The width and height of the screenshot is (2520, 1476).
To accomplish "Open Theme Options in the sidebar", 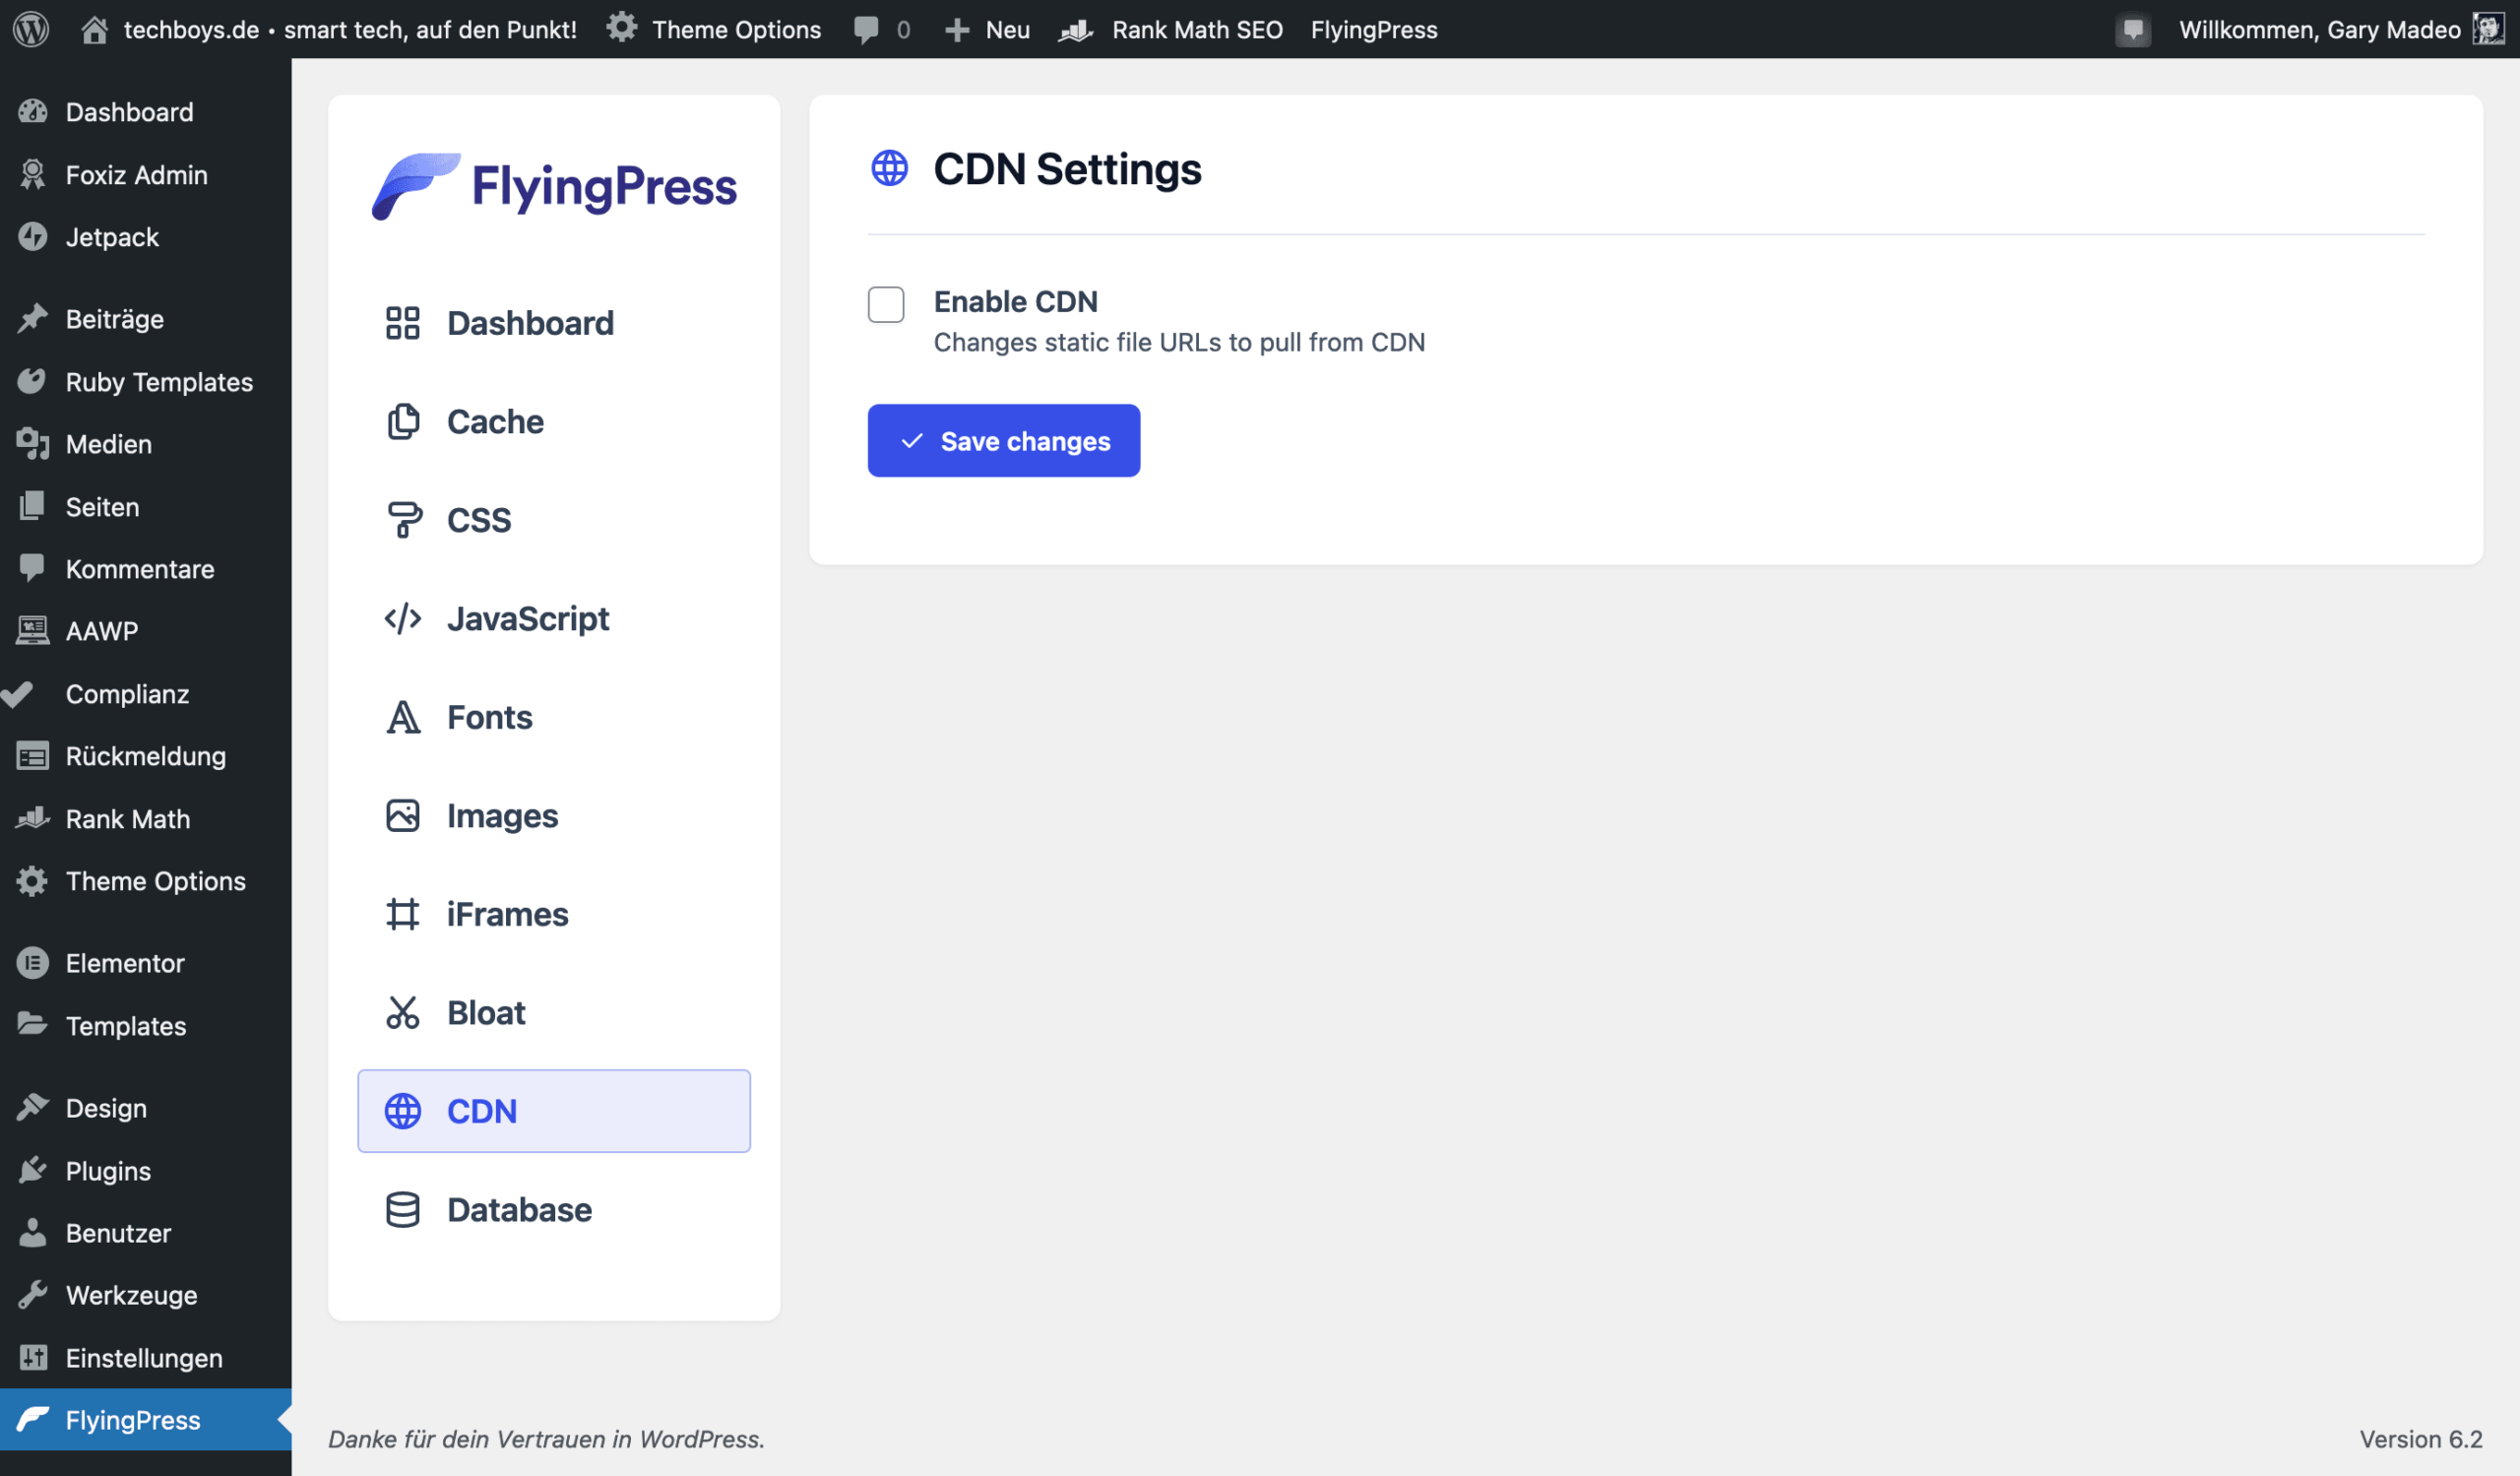I will (x=146, y=881).
